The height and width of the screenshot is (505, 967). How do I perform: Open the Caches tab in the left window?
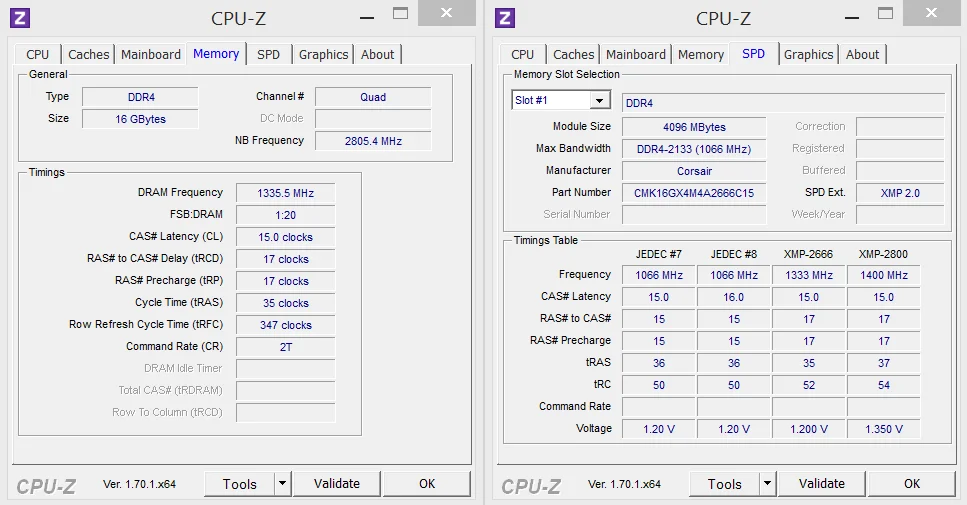click(x=88, y=54)
